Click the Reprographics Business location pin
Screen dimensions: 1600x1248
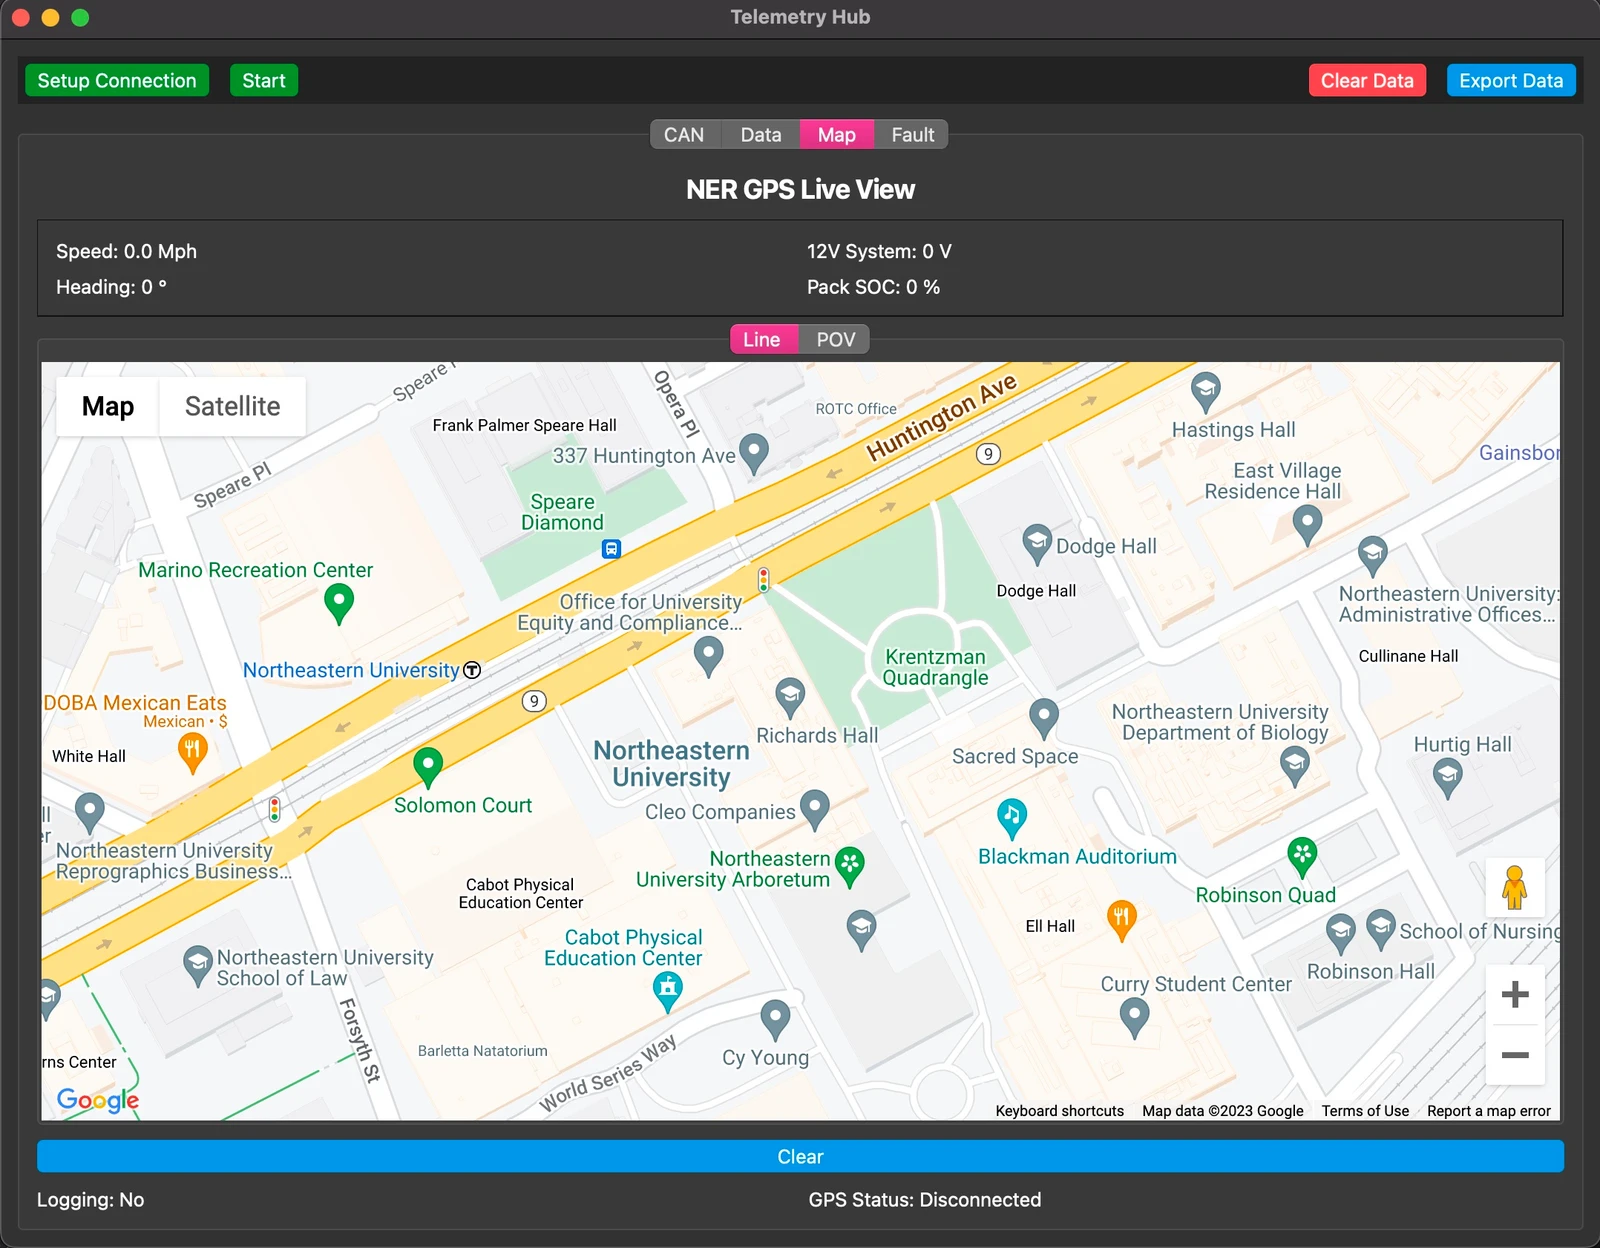[x=89, y=812]
